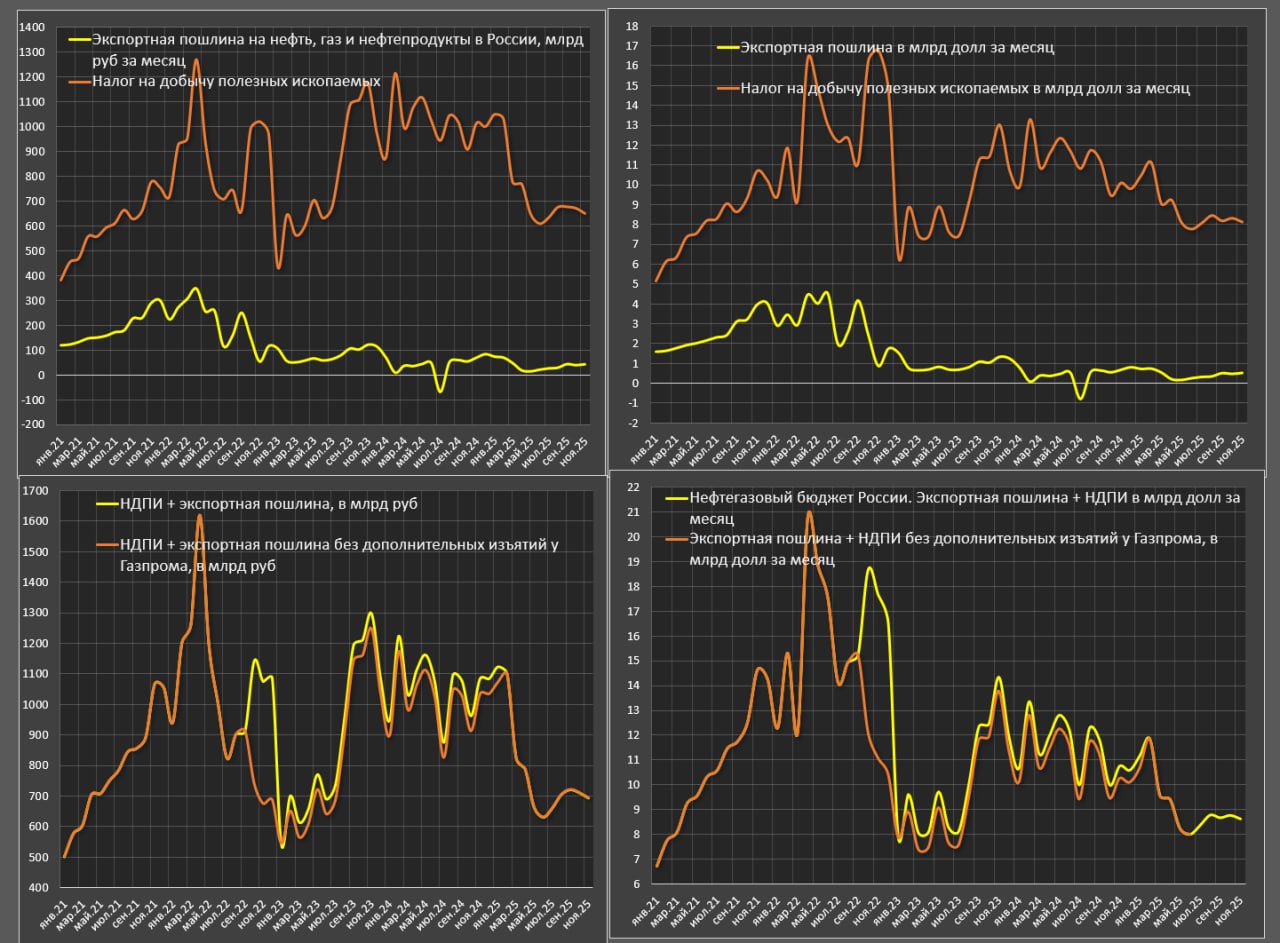Viewport: 1280px width, 943px height.
Task: Click orange peak at 21 in bottom-right chart
Action: coord(809,512)
